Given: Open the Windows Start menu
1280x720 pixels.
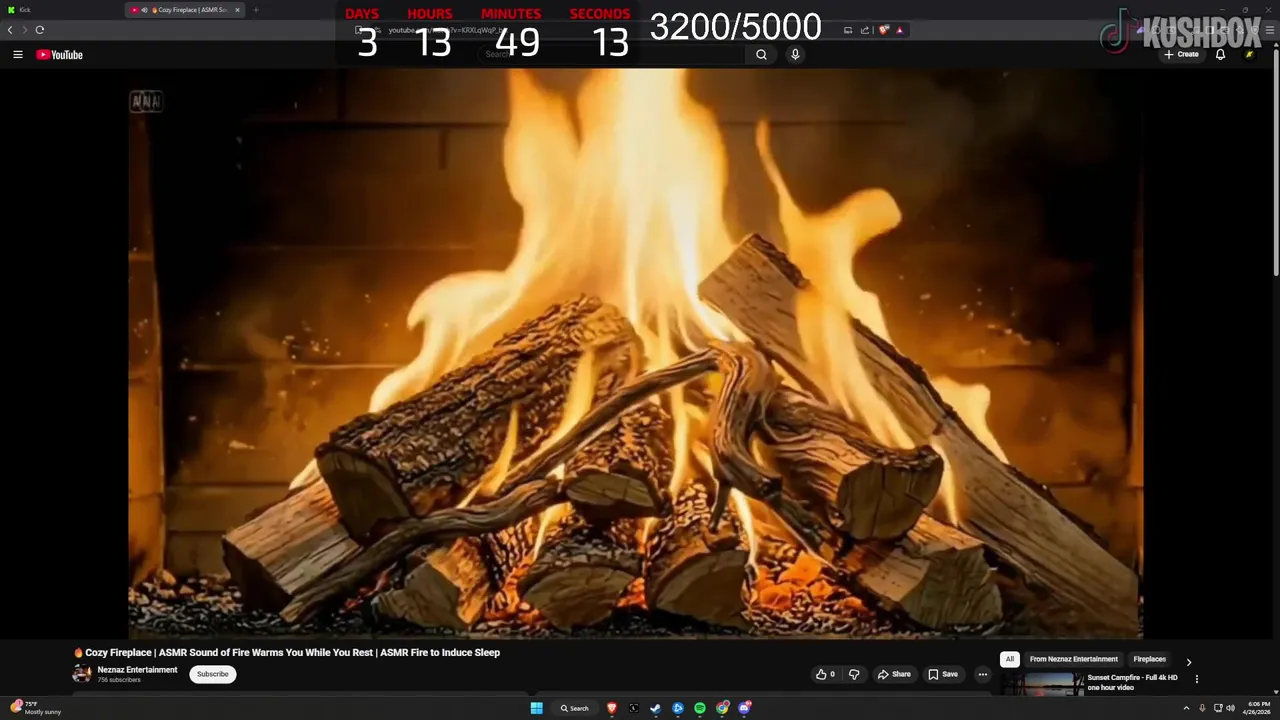Looking at the screenshot, I should tap(537, 708).
